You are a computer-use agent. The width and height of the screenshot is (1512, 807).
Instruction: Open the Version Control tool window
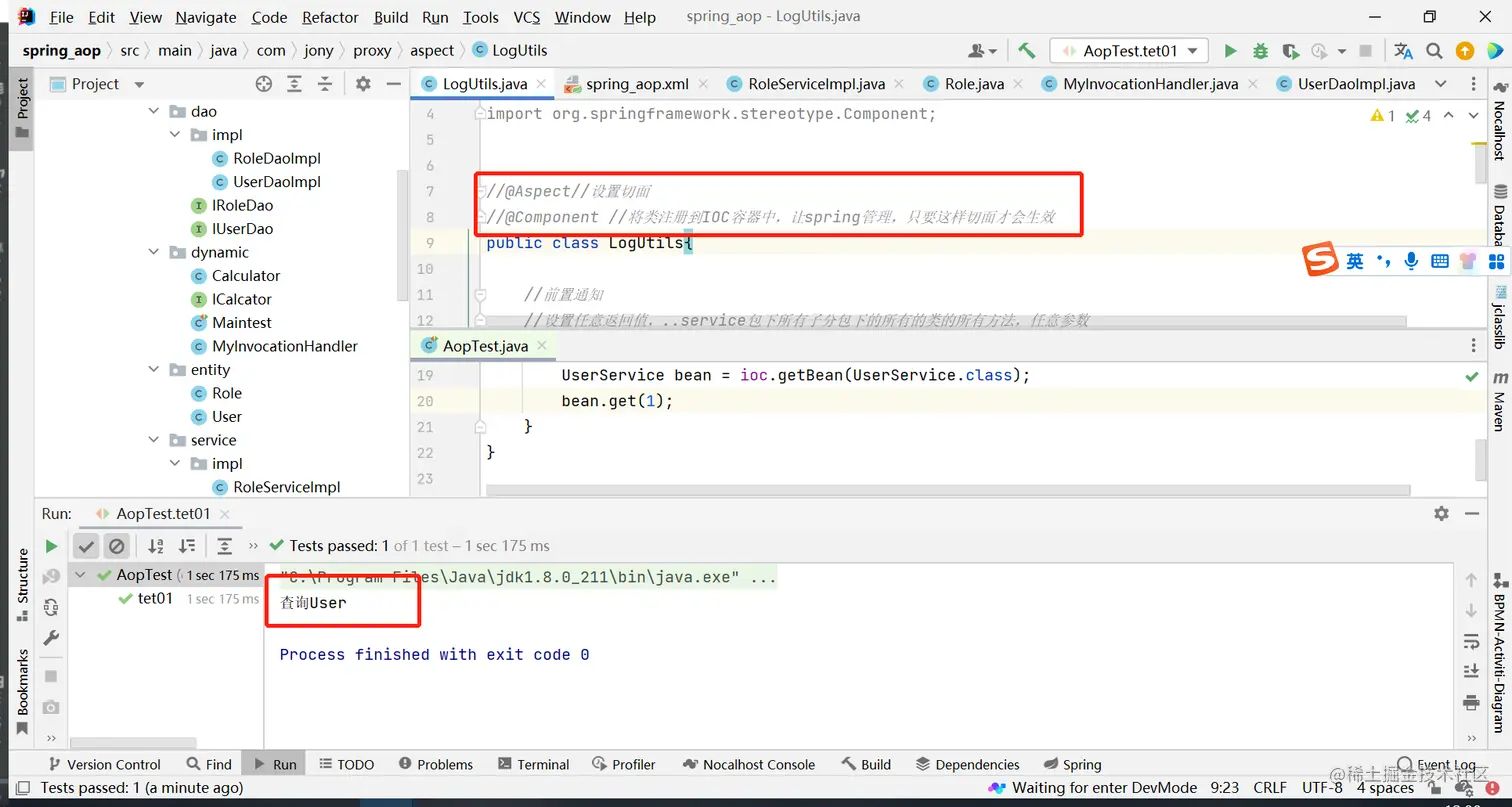pyautogui.click(x=104, y=764)
